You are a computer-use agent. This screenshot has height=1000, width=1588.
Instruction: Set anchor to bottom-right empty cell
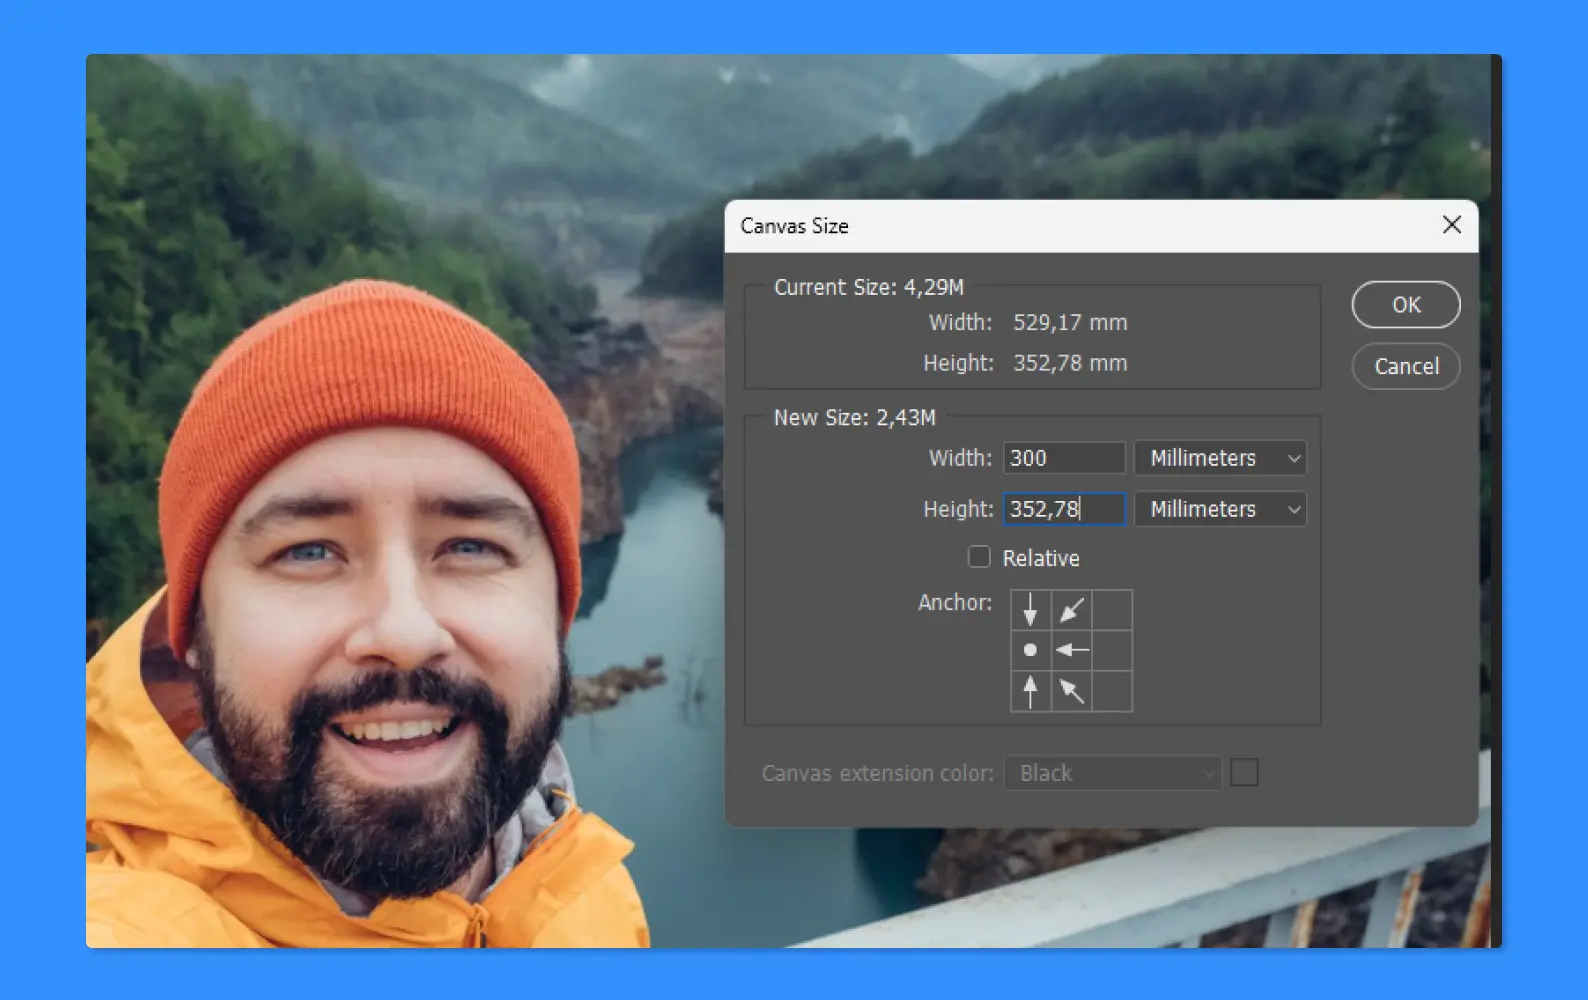1112,691
